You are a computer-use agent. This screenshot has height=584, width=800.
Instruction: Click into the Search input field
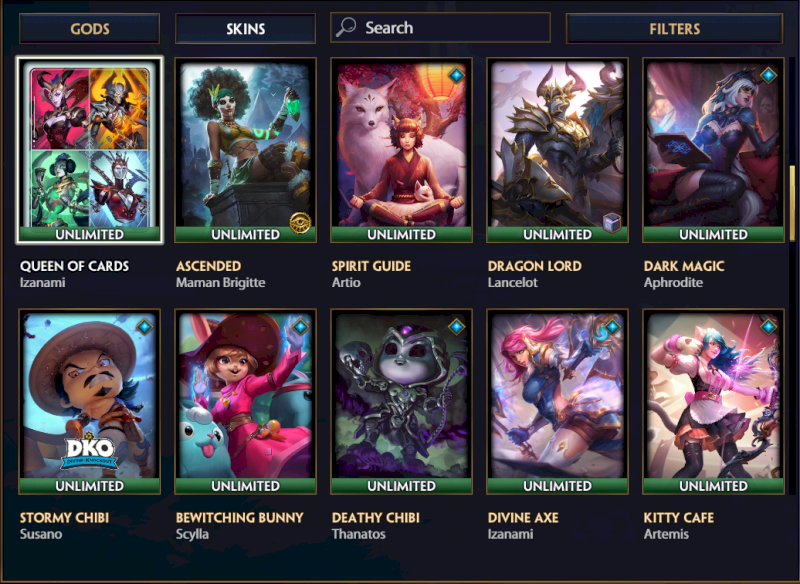click(x=440, y=28)
